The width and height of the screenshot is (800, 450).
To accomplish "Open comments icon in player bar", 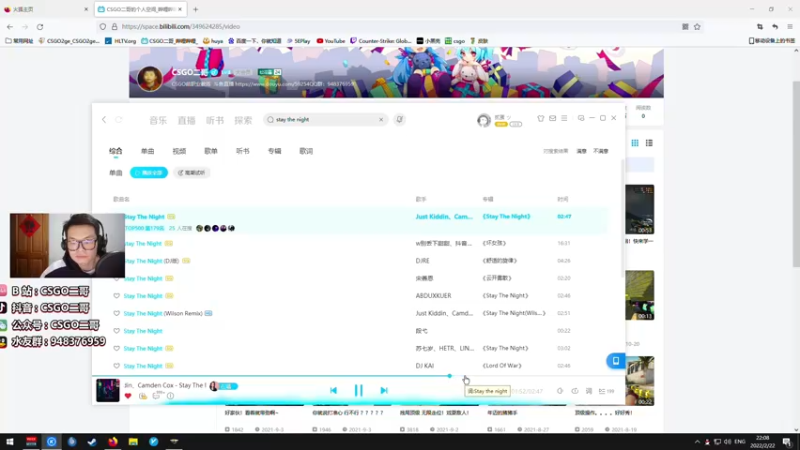I will pos(157,396).
